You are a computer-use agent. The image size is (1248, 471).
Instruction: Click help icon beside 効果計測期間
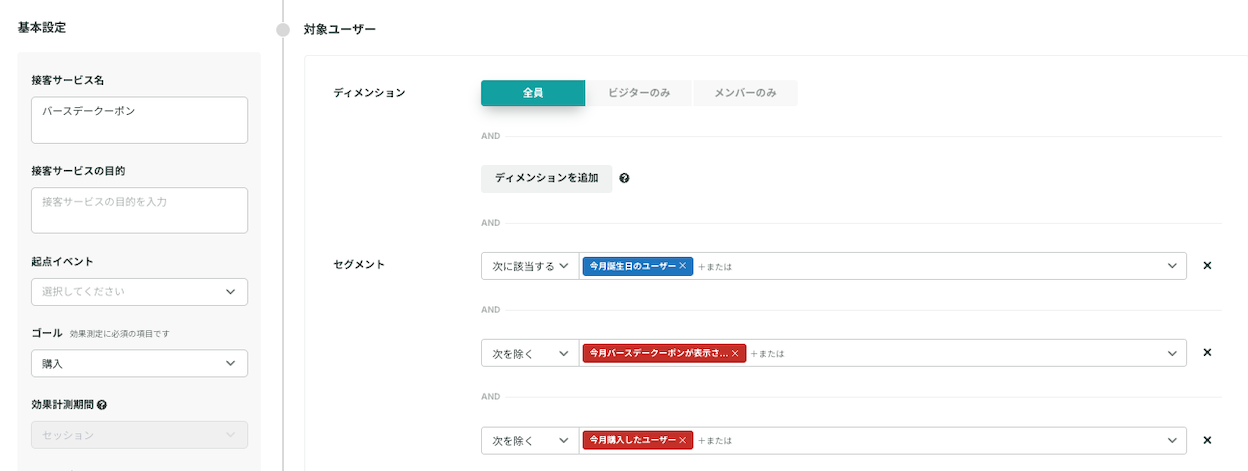[x=102, y=405]
